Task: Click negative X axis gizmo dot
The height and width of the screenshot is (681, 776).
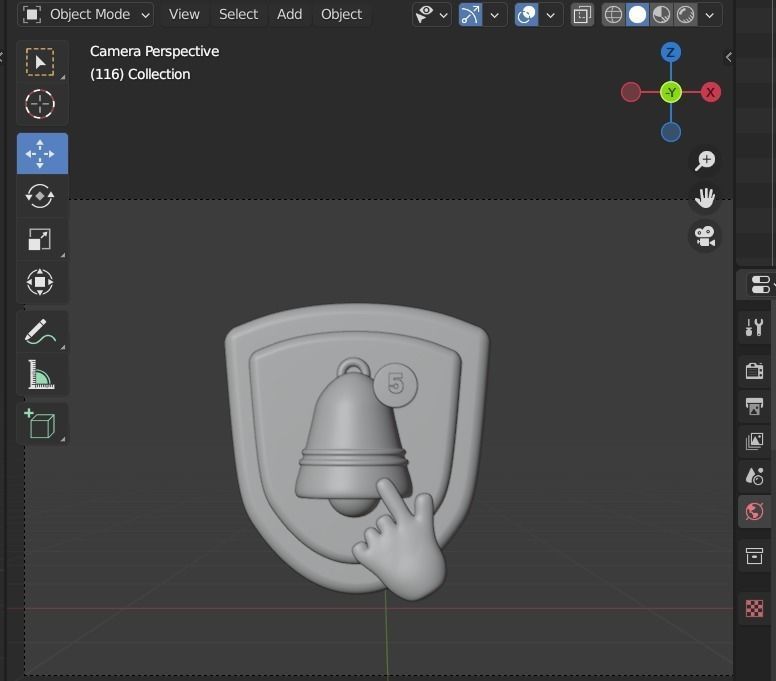Action: [x=630, y=92]
